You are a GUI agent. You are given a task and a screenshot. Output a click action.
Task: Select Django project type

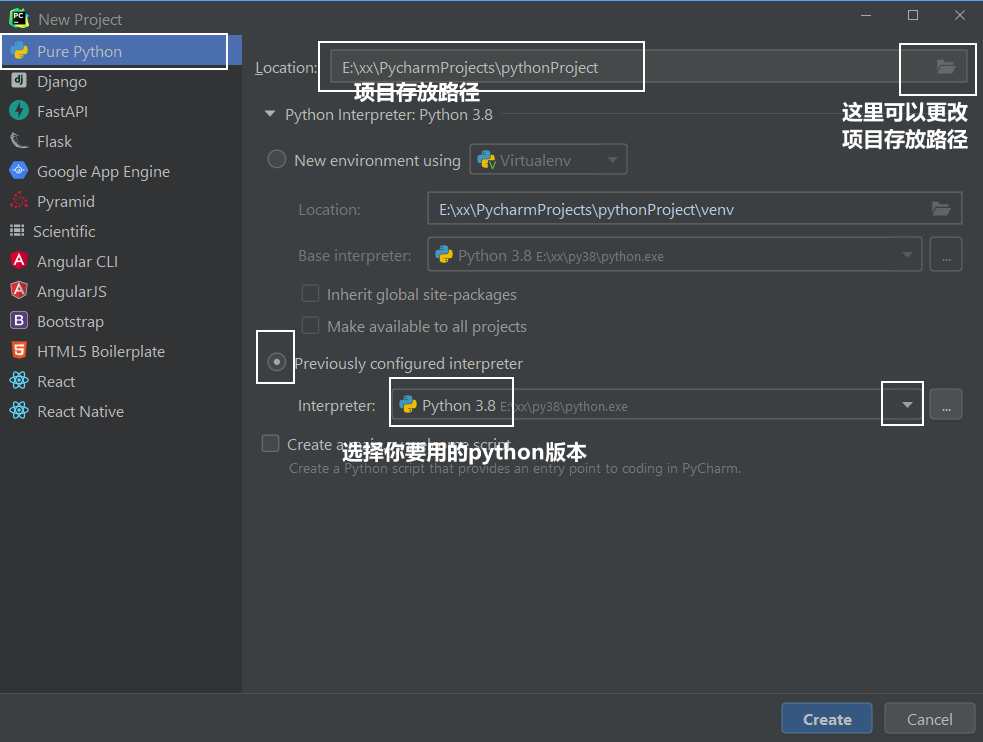[121, 81]
